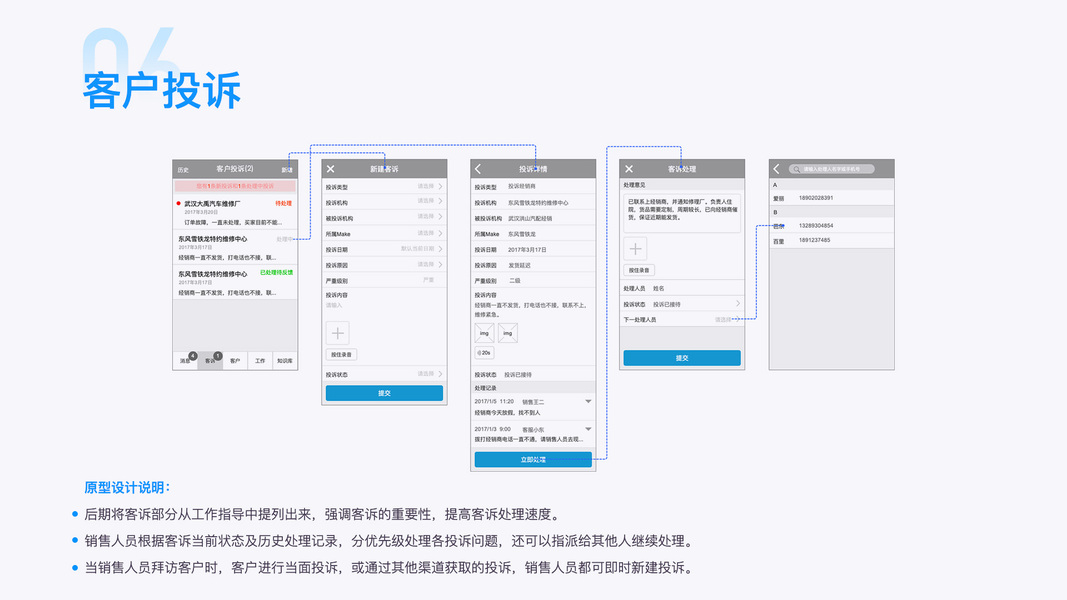Go back from the 投诉详情 screen

[478, 169]
